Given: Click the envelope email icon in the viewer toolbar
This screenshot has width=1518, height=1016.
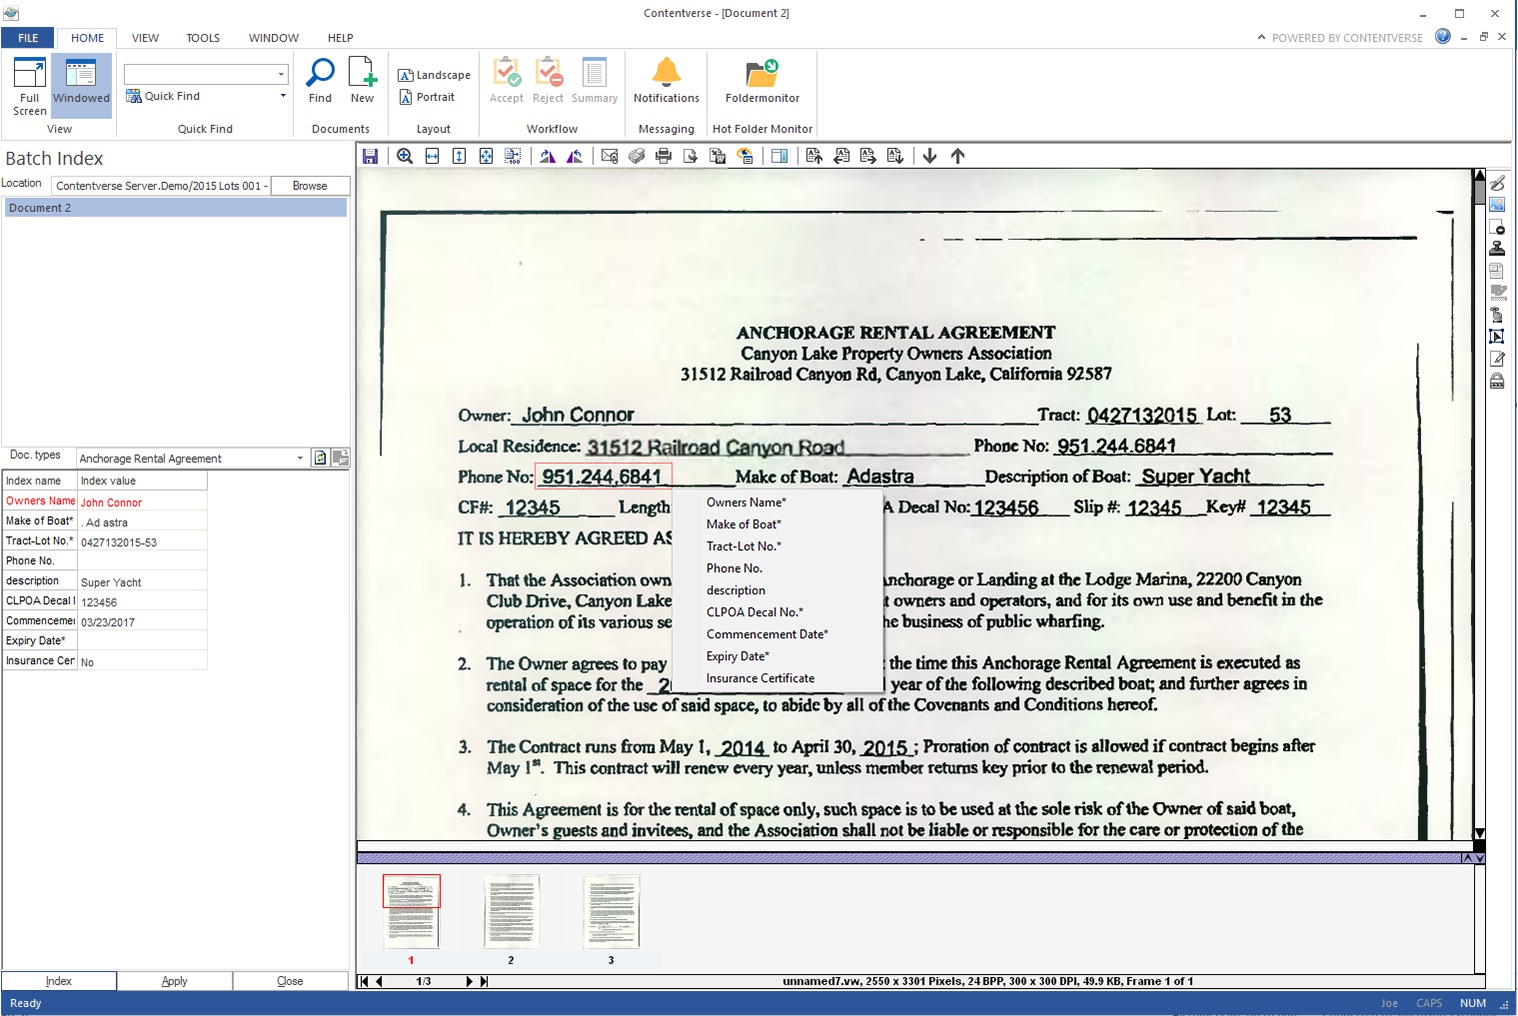Looking at the screenshot, I should pyautogui.click(x=609, y=156).
